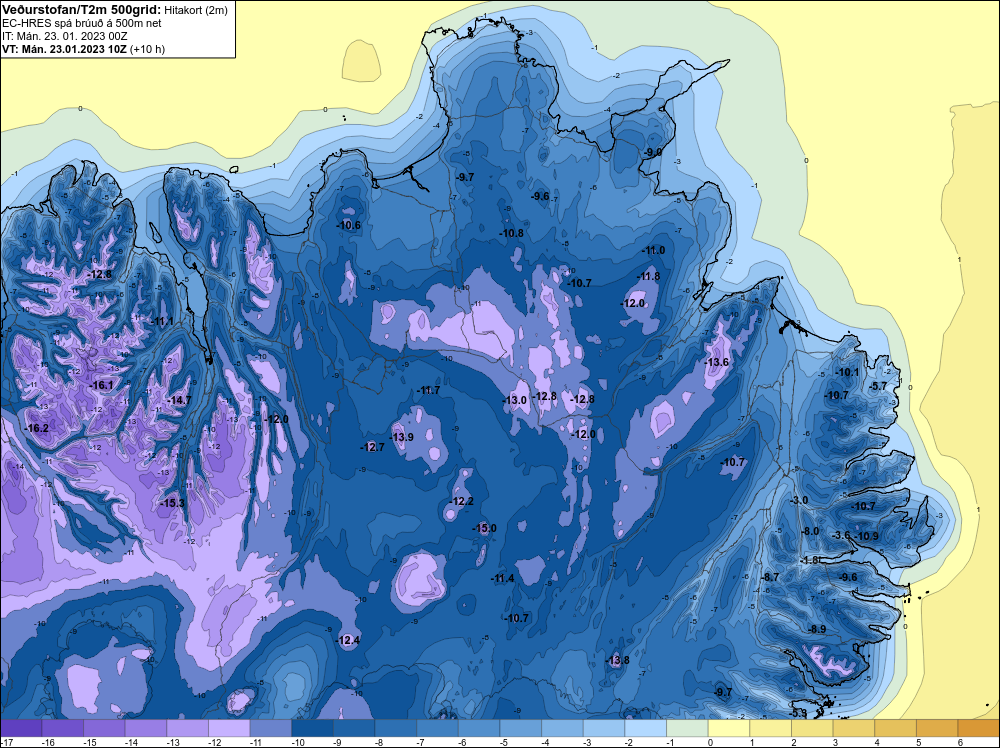Select the -14.7 temperature value

pyautogui.click(x=179, y=400)
